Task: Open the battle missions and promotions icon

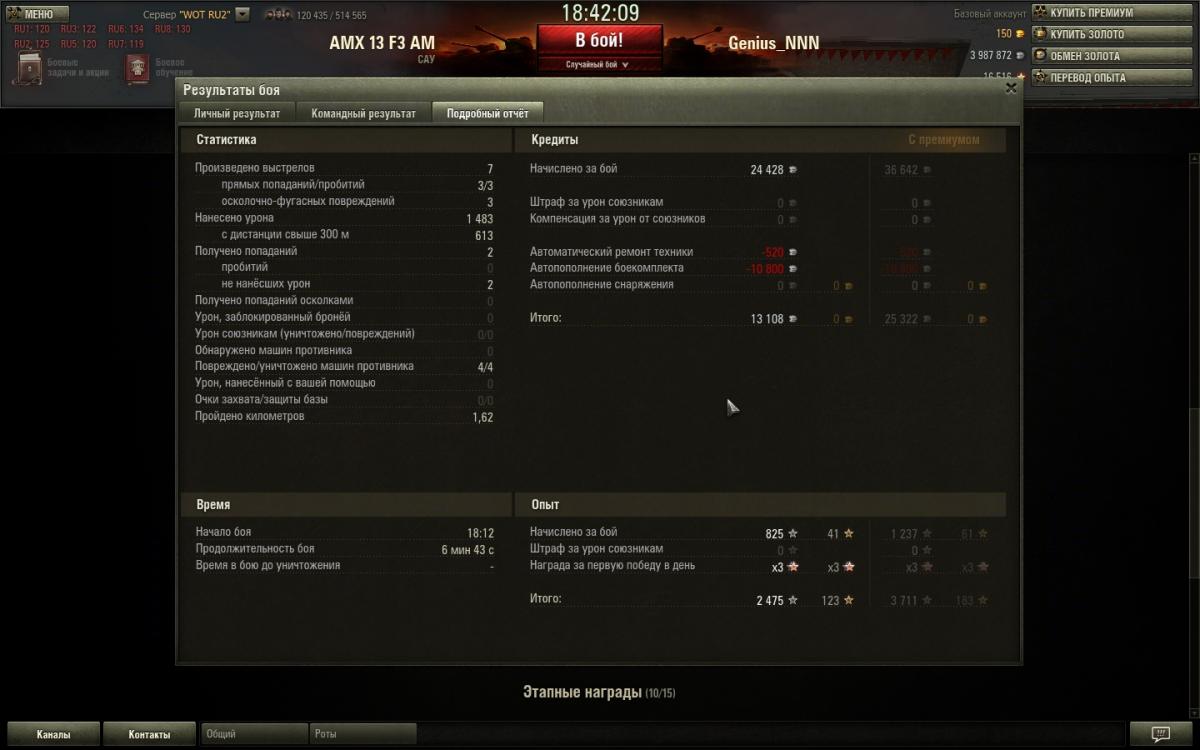Action: [x=27, y=68]
